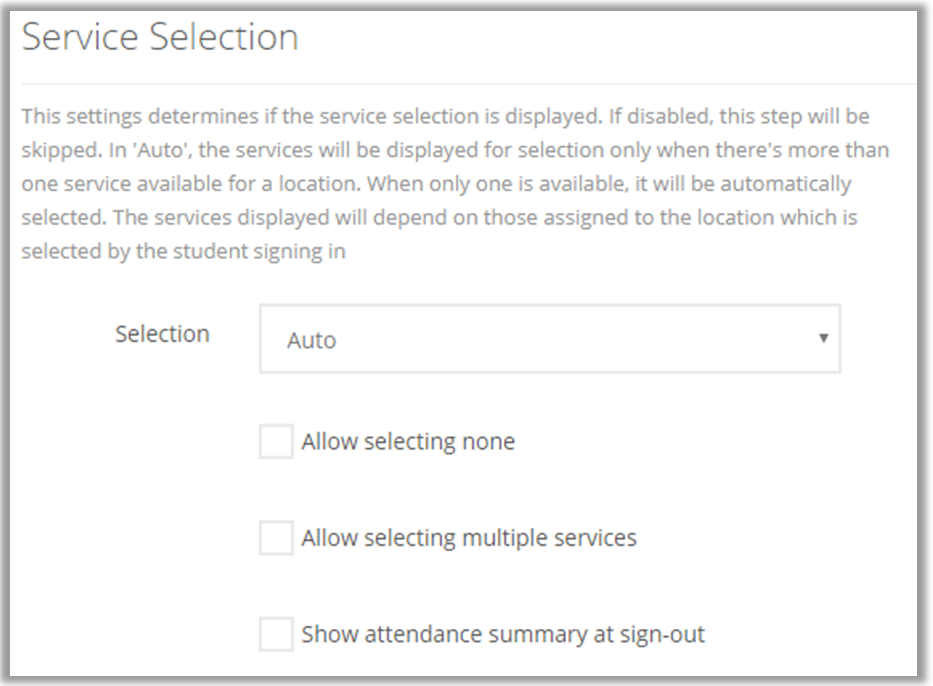Image resolution: width=933 pixels, height=686 pixels.
Task: Click the 'Allow selecting none' label text
Action: point(408,441)
